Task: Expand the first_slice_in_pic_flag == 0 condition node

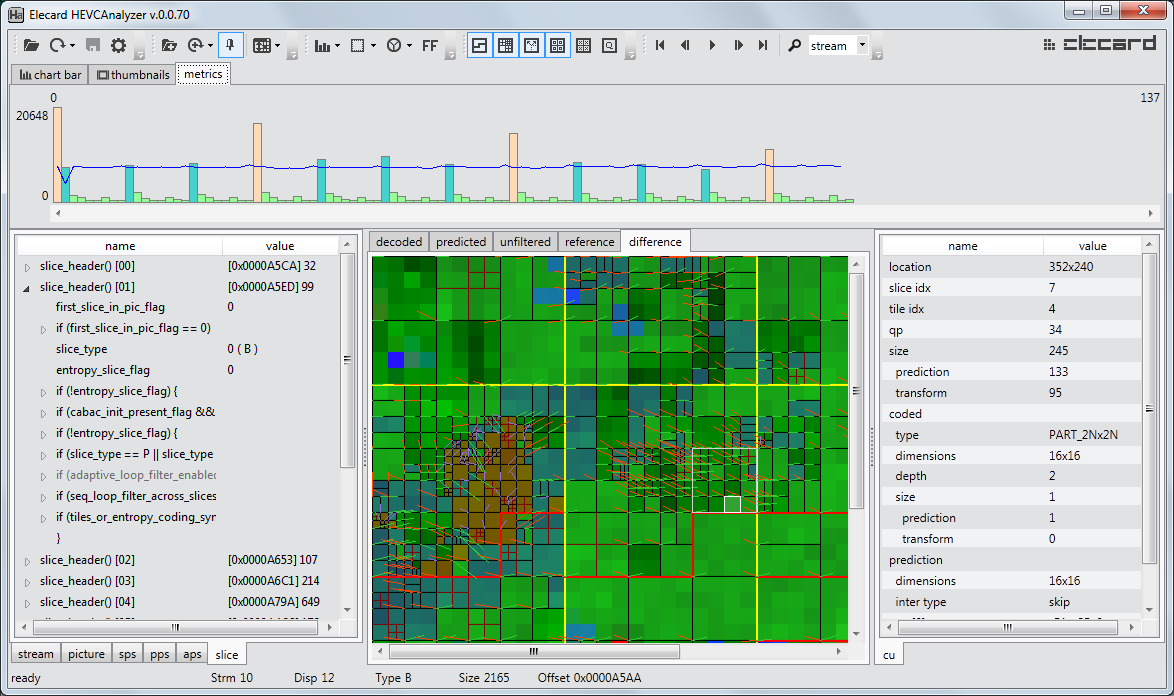Action: pyautogui.click(x=43, y=329)
